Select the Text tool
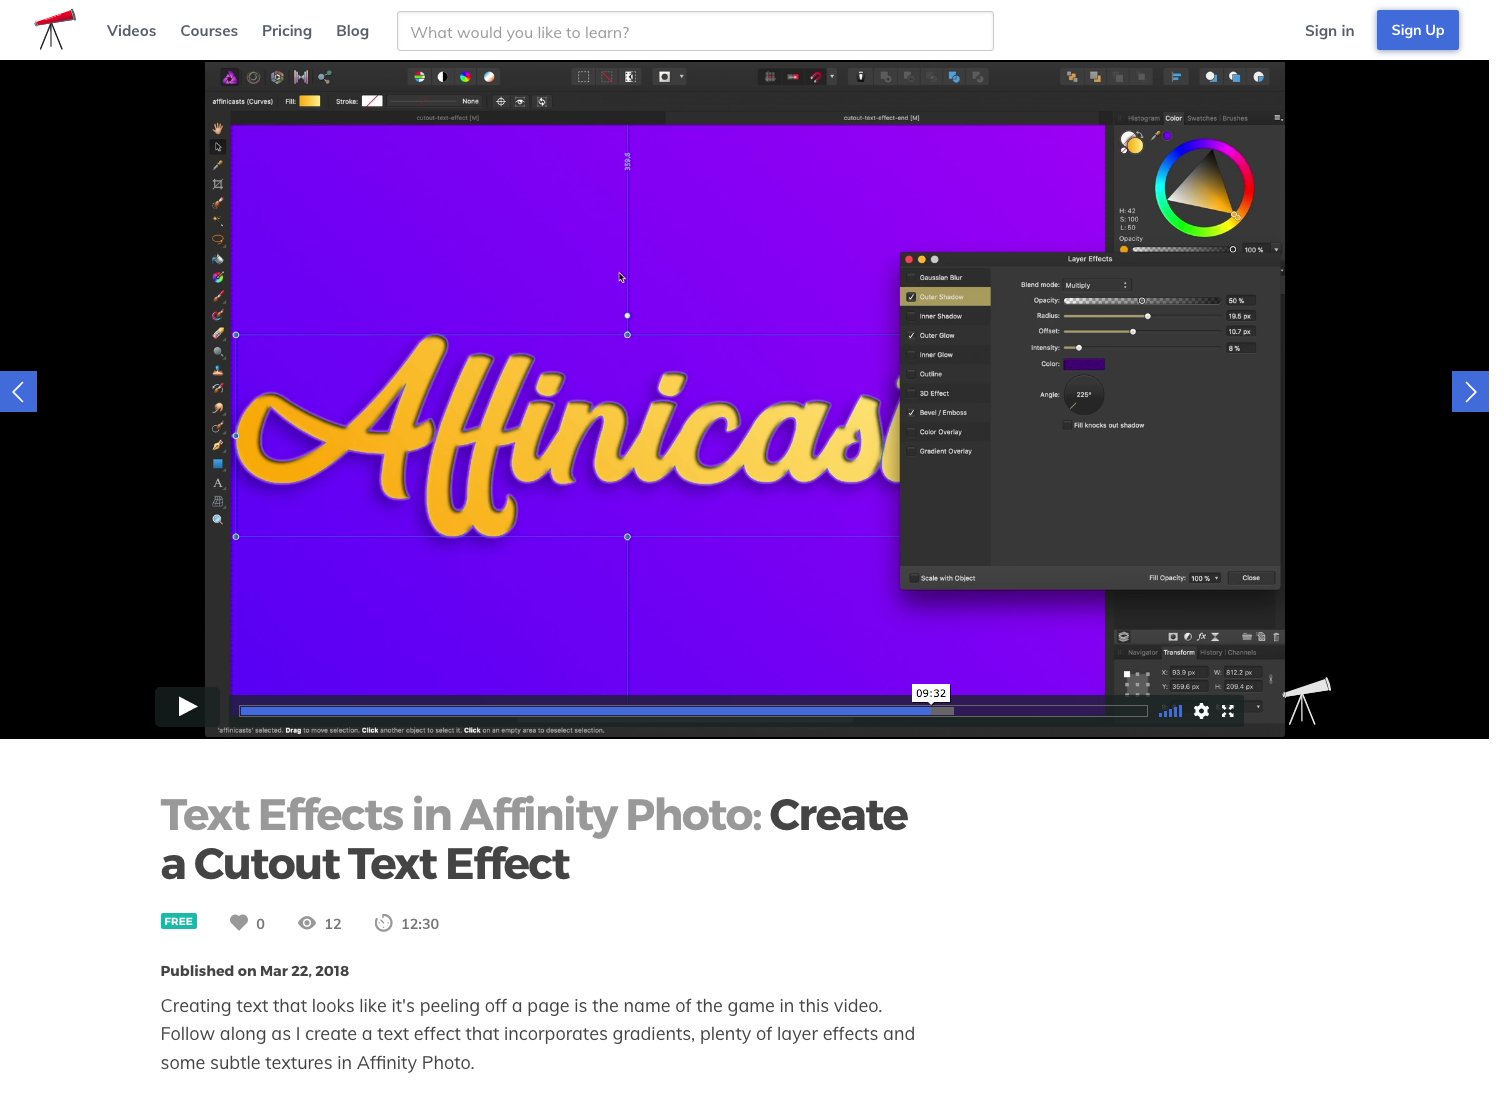The width and height of the screenshot is (1504, 1105). tap(218, 482)
